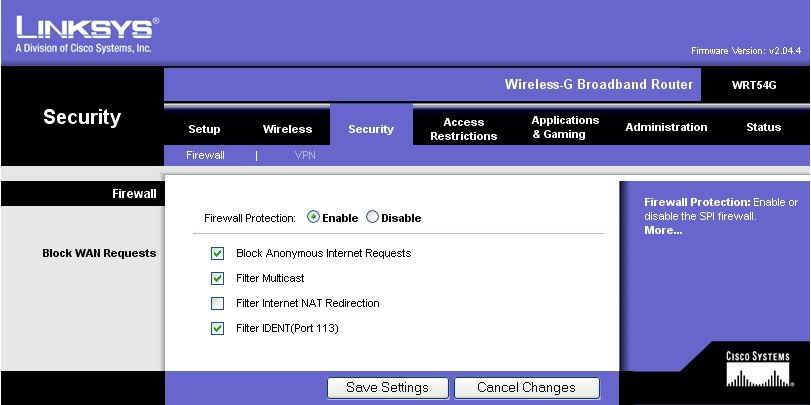Open the Administration tab
The height and width of the screenshot is (405, 811).
click(666, 127)
